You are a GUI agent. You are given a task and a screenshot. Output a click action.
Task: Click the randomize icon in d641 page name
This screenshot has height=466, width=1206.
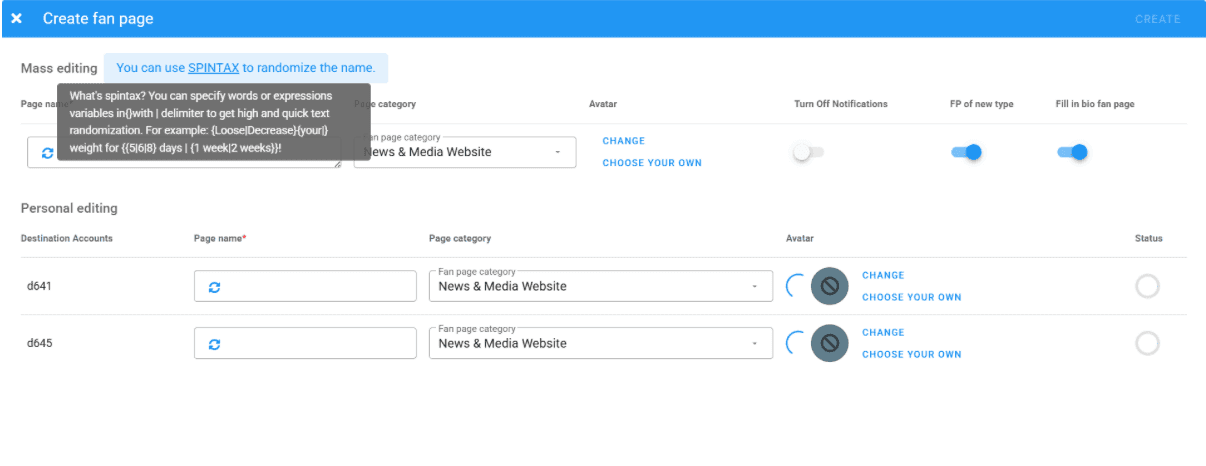click(214, 287)
